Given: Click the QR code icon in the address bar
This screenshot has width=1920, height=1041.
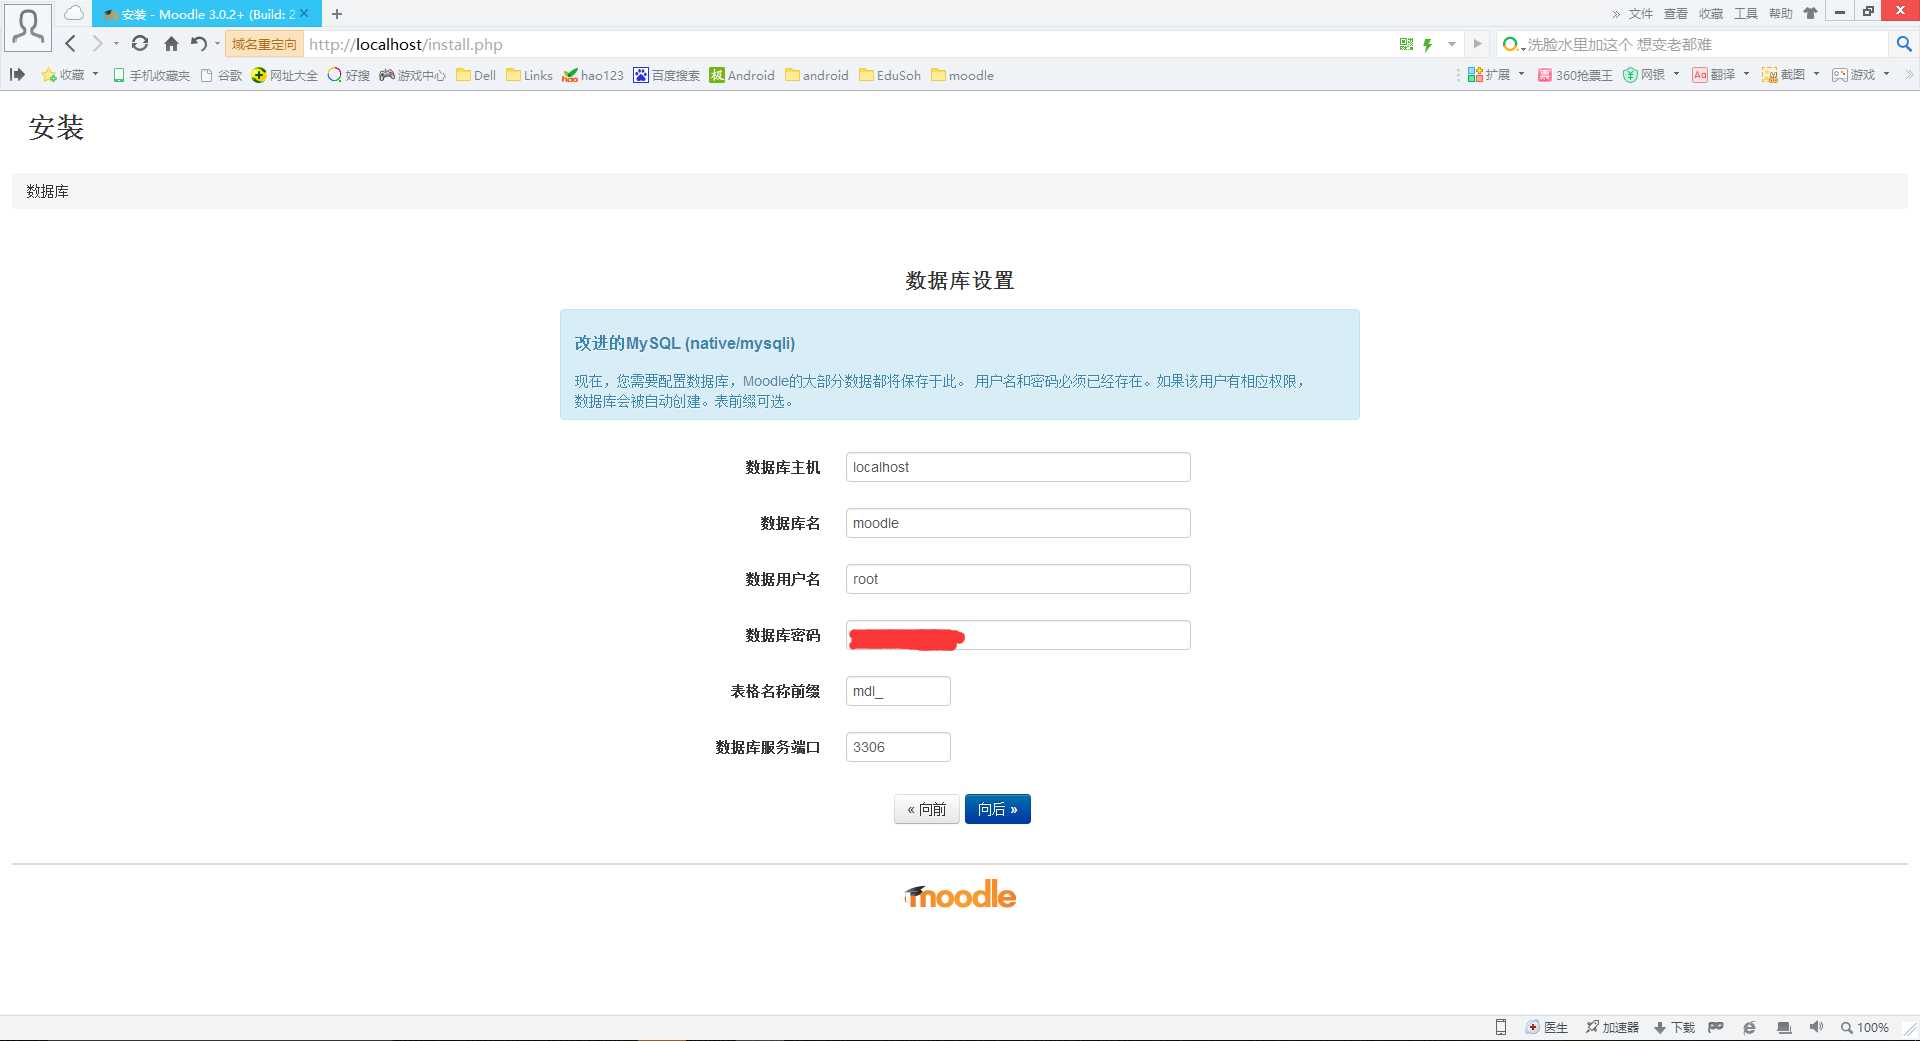Looking at the screenshot, I should tap(1406, 44).
